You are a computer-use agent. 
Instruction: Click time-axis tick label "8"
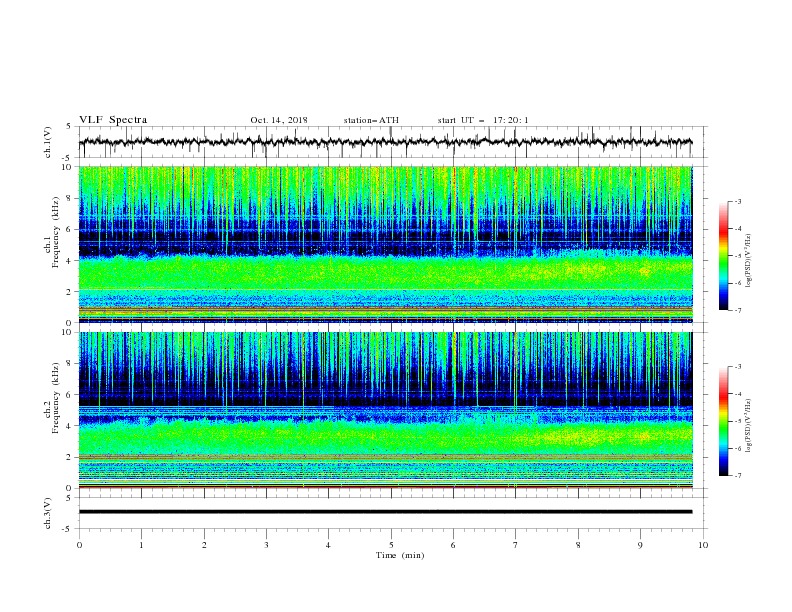578,545
